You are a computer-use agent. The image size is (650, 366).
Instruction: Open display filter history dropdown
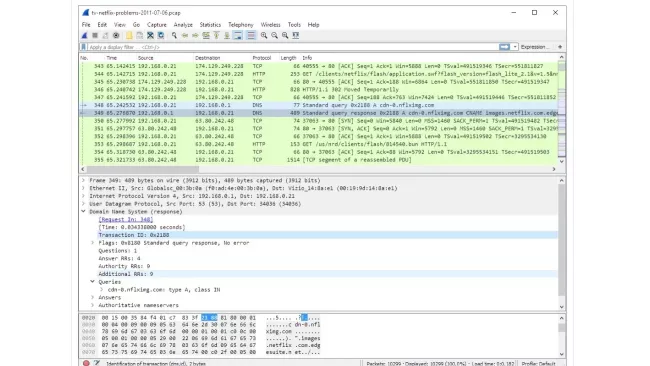[x=515, y=47]
